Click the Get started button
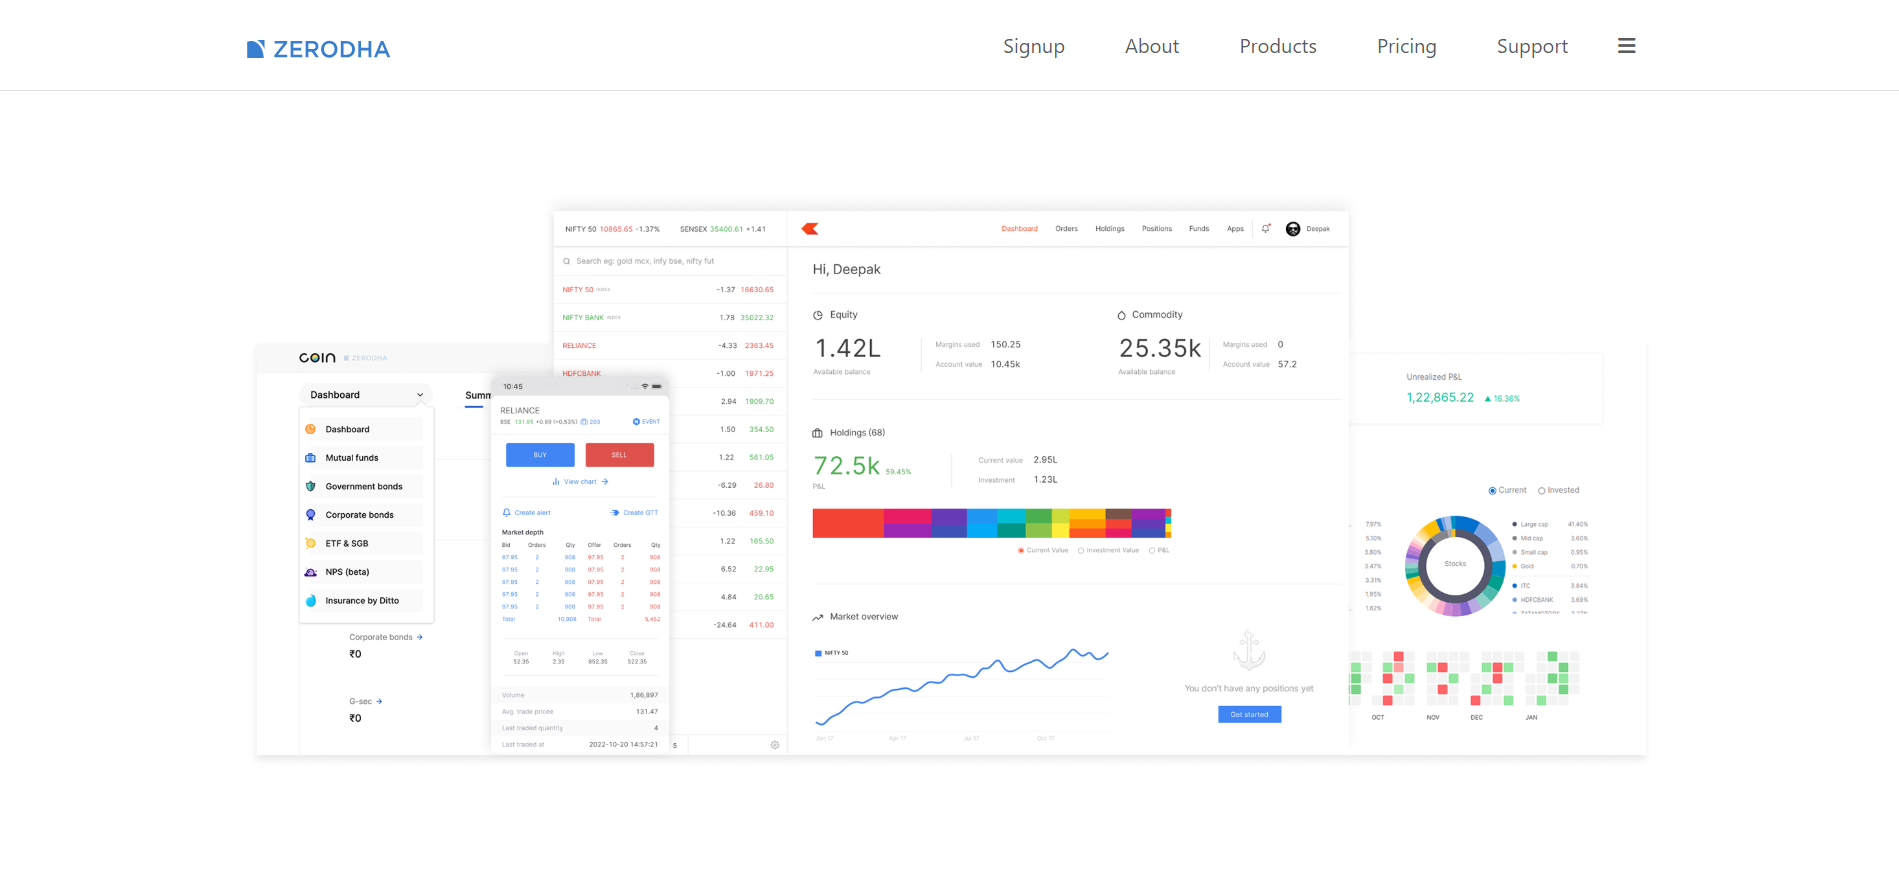The image size is (1899, 876). pos(1249,715)
